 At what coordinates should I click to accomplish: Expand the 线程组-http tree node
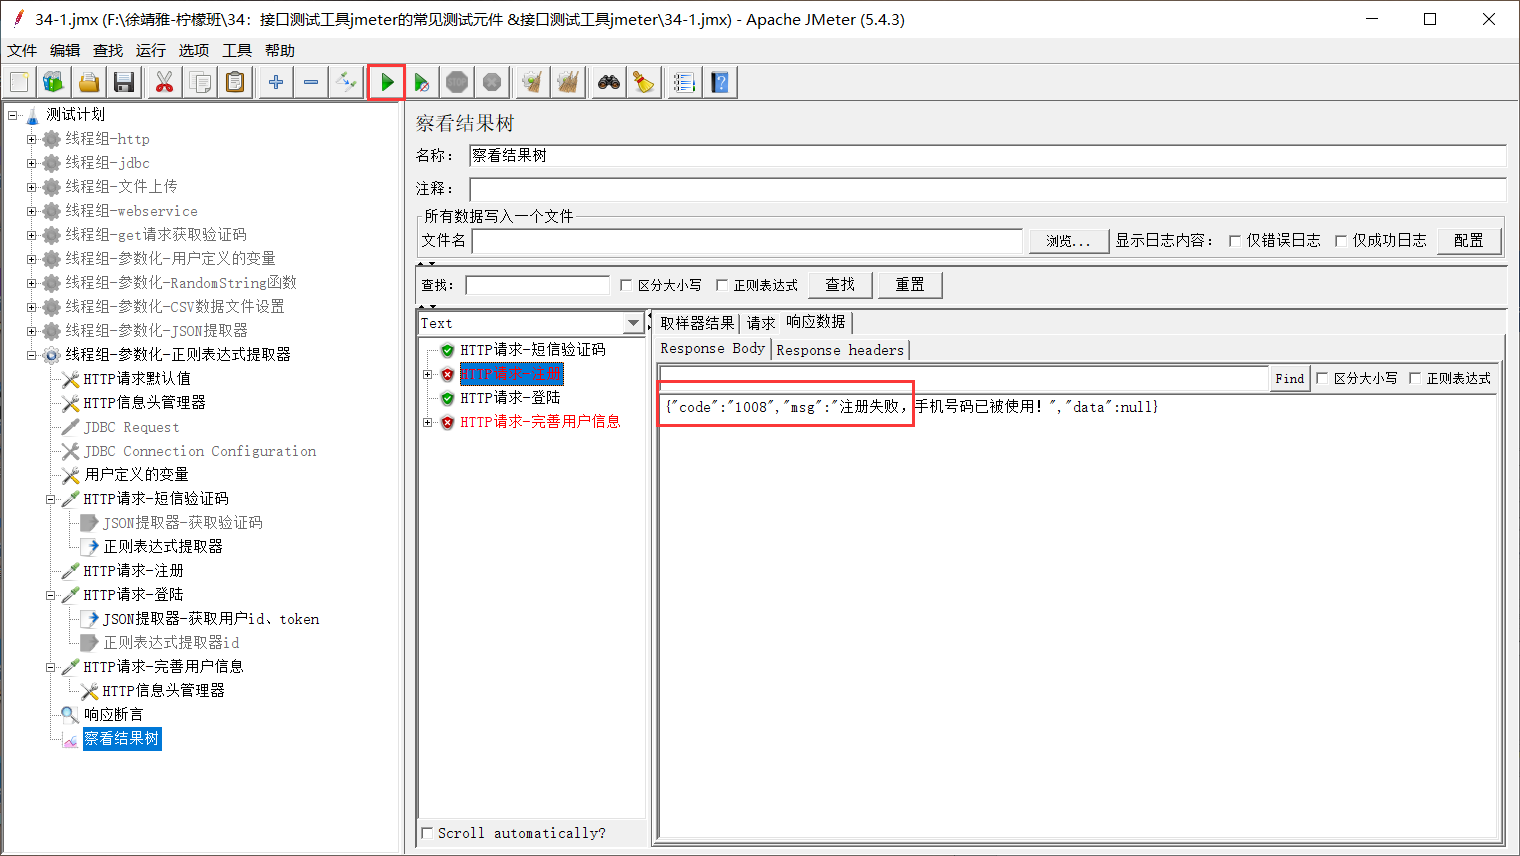pyautogui.click(x=31, y=139)
